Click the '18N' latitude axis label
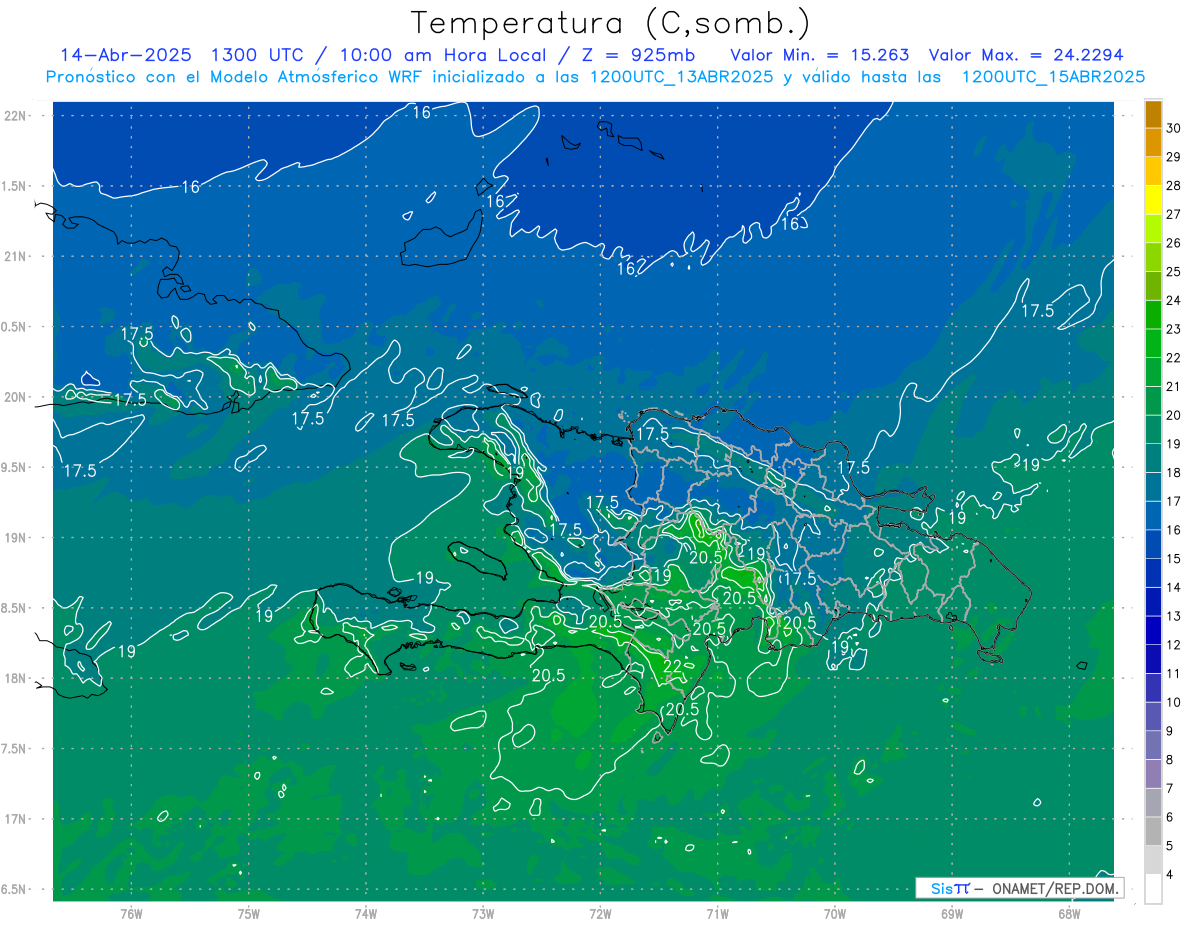 click(x=16, y=678)
